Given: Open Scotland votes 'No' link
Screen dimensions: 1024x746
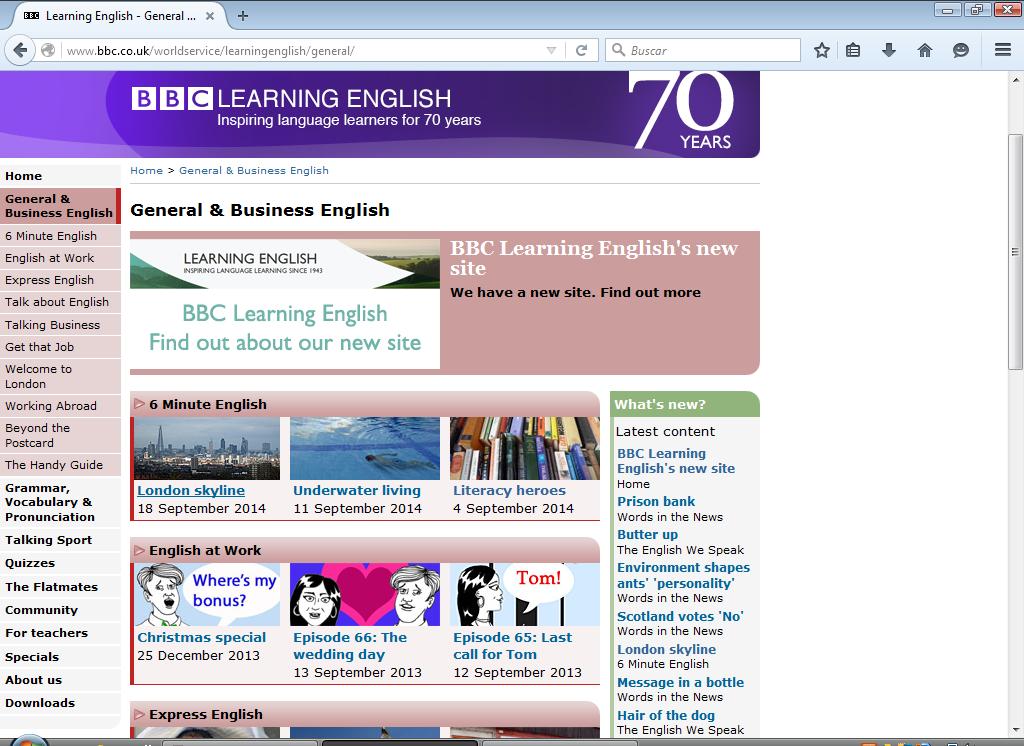Looking at the screenshot, I should coord(680,616).
